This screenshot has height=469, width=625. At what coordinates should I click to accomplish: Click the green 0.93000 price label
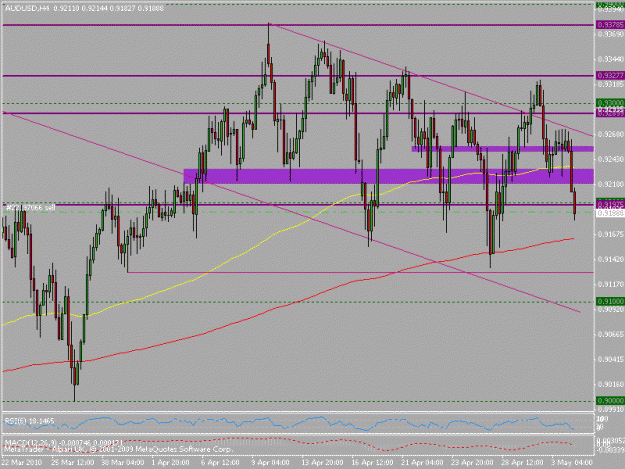click(x=610, y=103)
